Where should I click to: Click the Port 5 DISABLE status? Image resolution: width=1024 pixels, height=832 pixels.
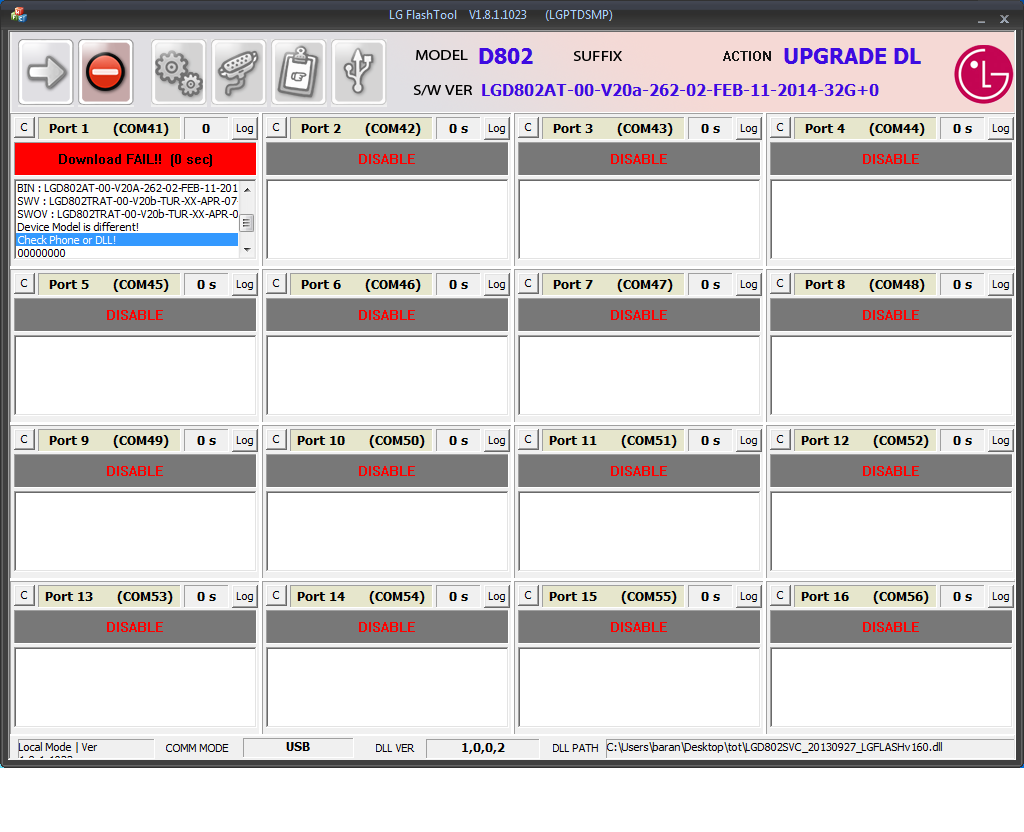pyautogui.click(x=135, y=315)
